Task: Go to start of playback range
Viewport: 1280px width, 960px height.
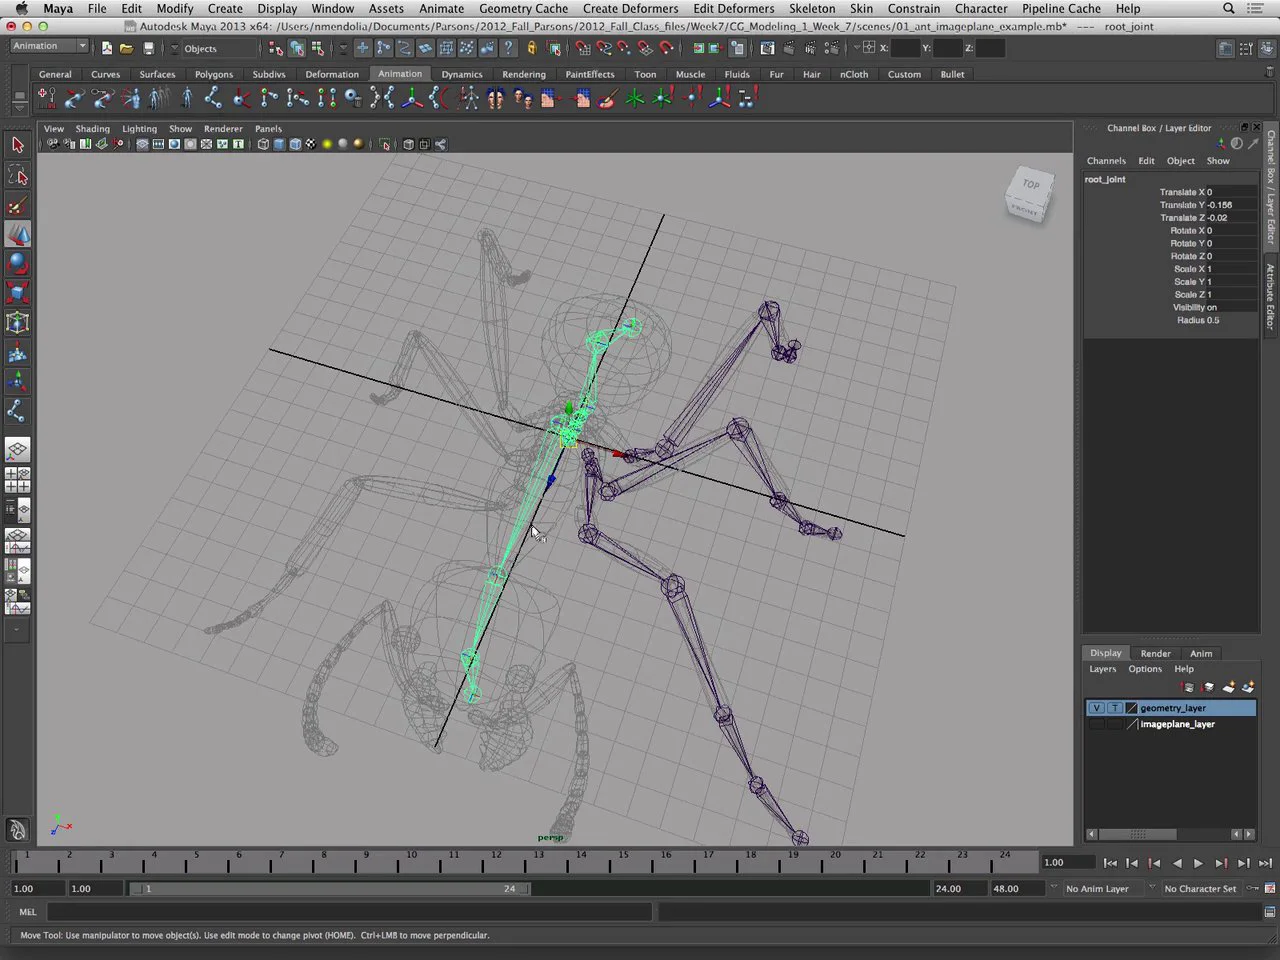Action: click(1110, 863)
